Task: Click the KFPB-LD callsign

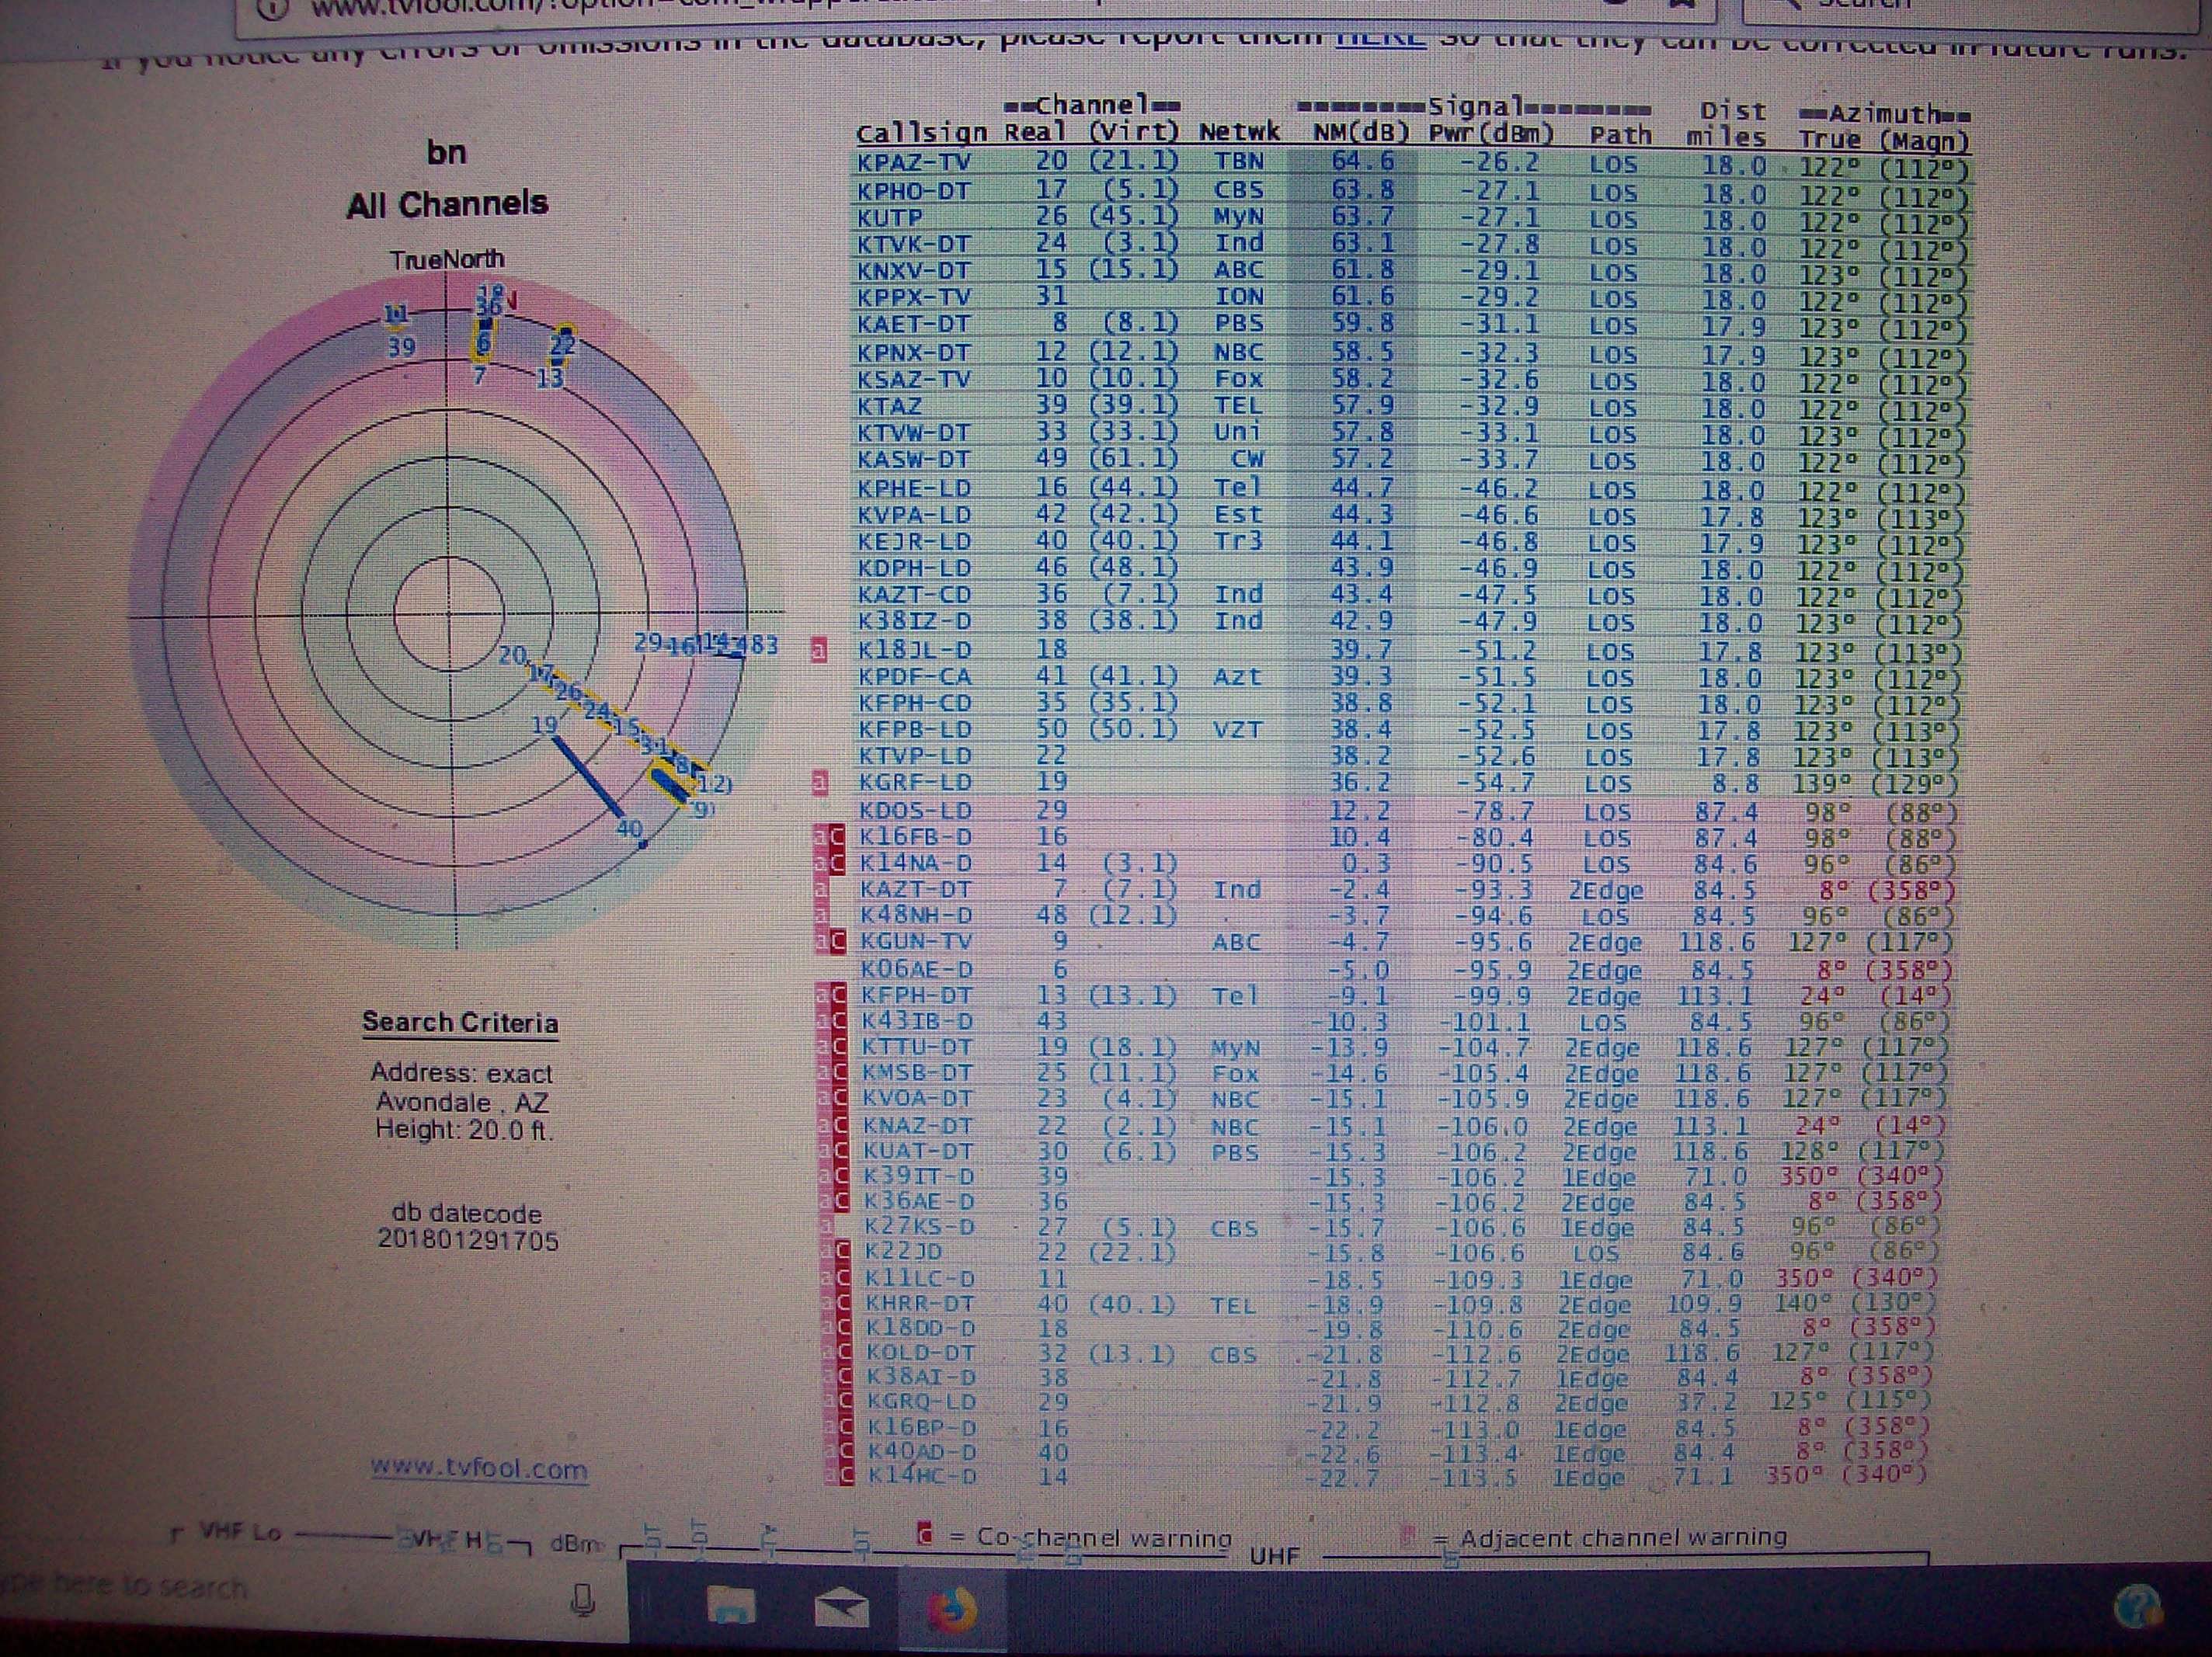Action: pyautogui.click(x=914, y=731)
